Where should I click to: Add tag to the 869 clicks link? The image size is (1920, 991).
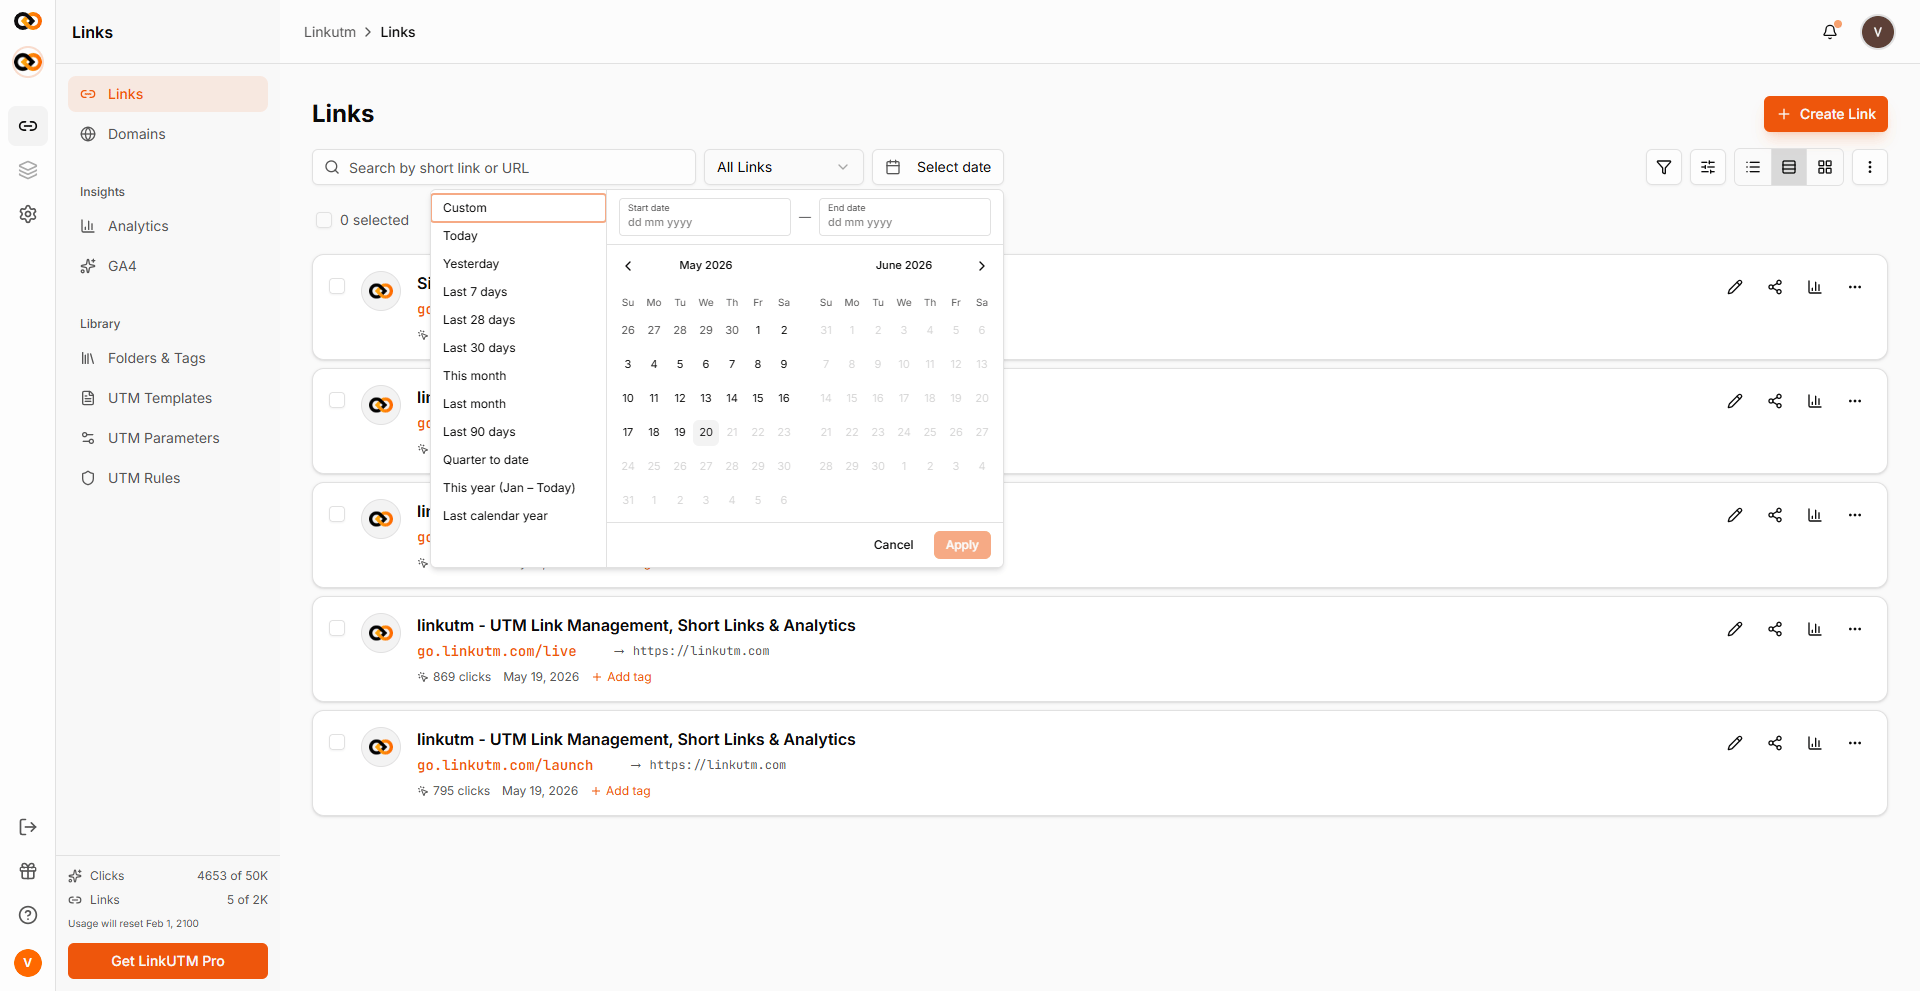[622, 677]
